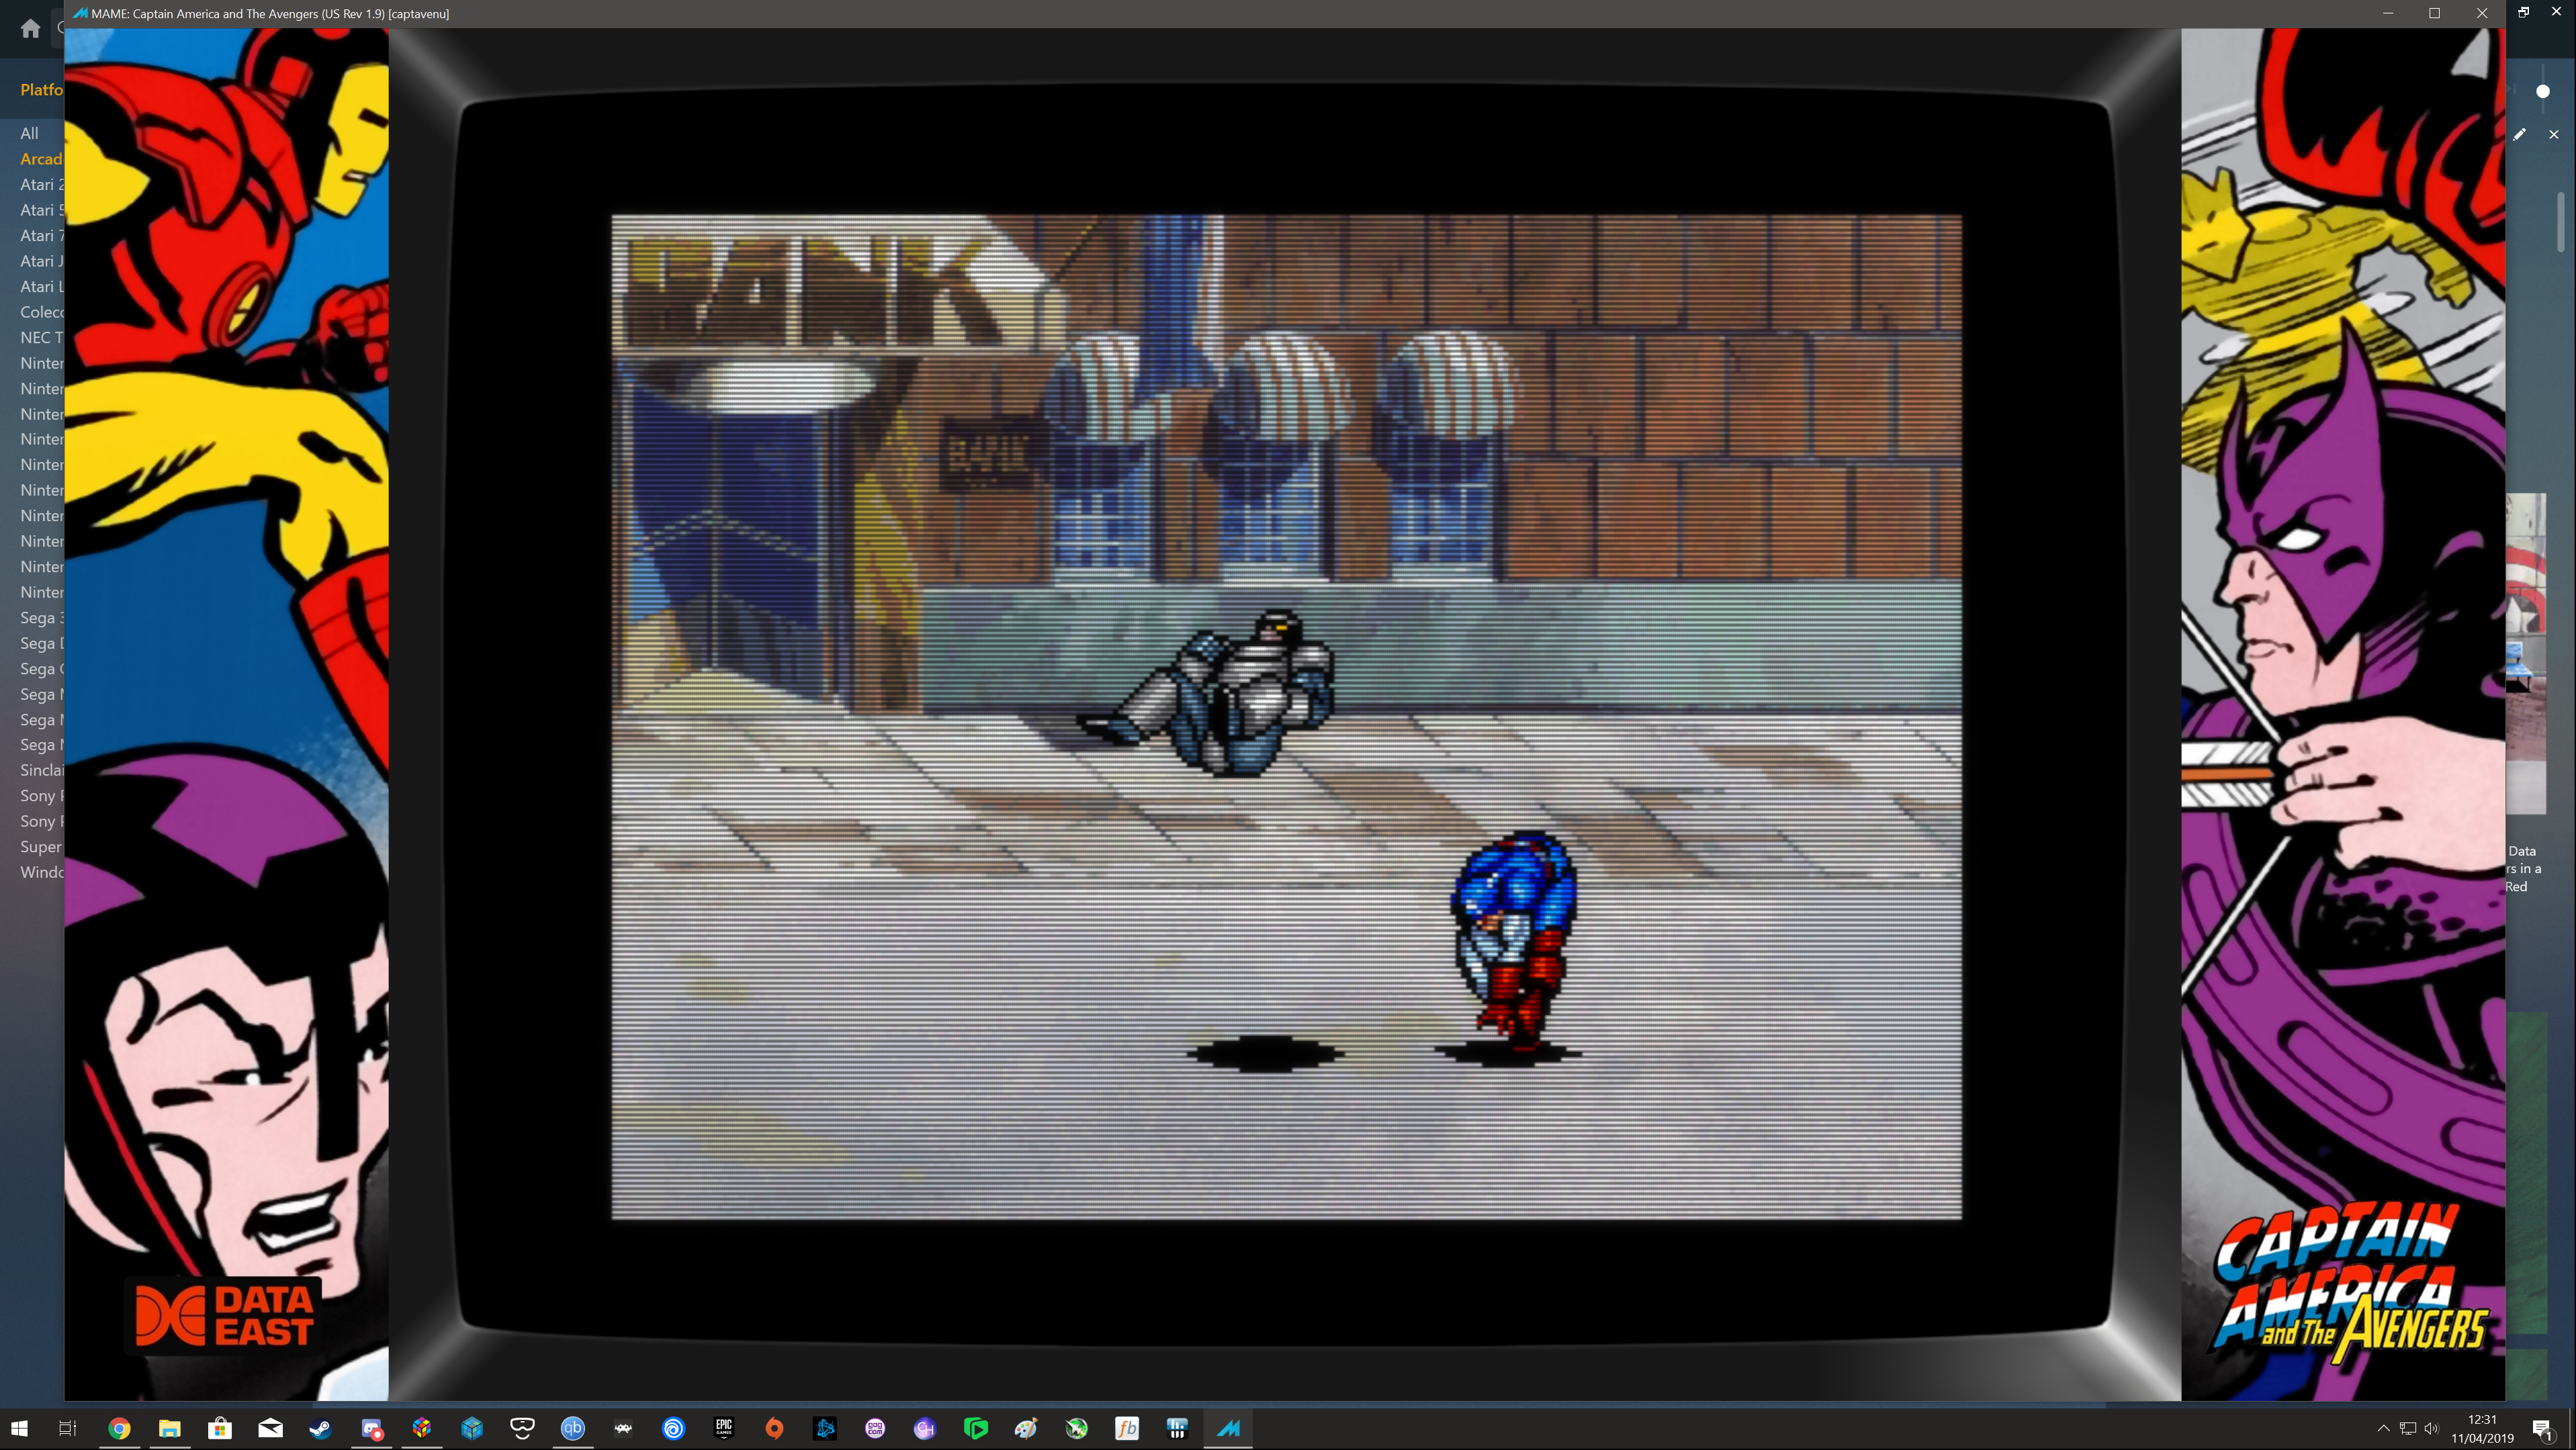Image resolution: width=2576 pixels, height=1450 pixels.
Task: Open the volume control in system tray
Action: tap(2432, 1428)
